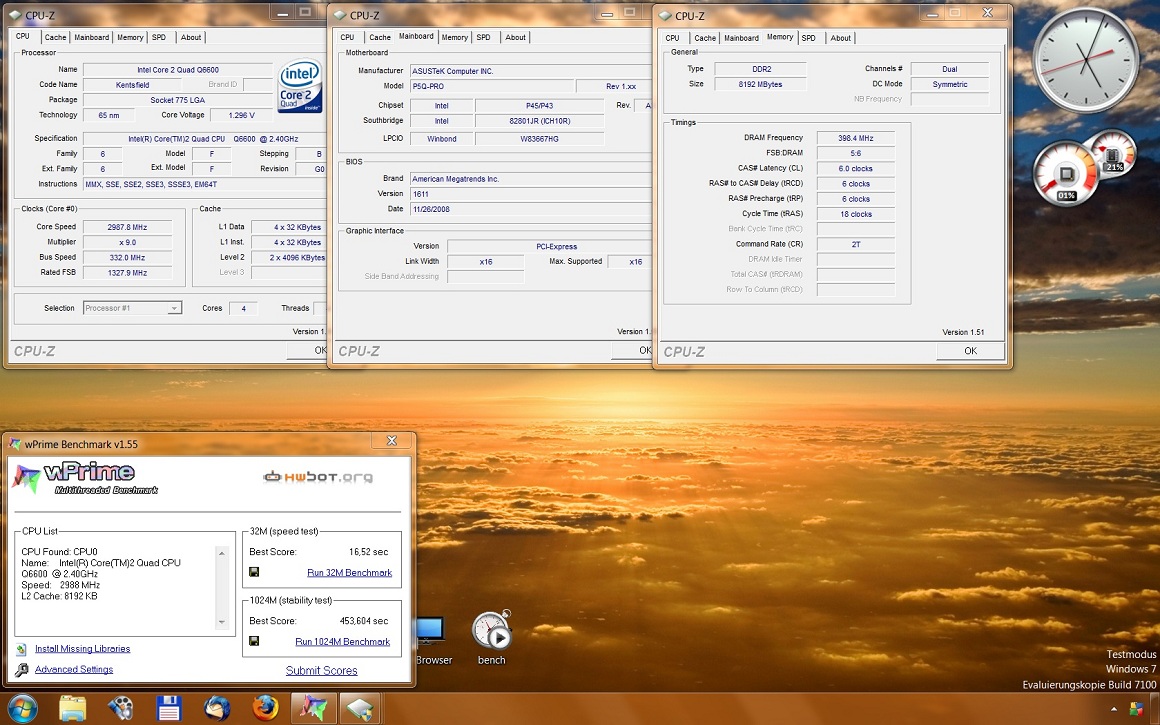Click OK in the Memory-tab CPU-Z window

[x=971, y=351]
